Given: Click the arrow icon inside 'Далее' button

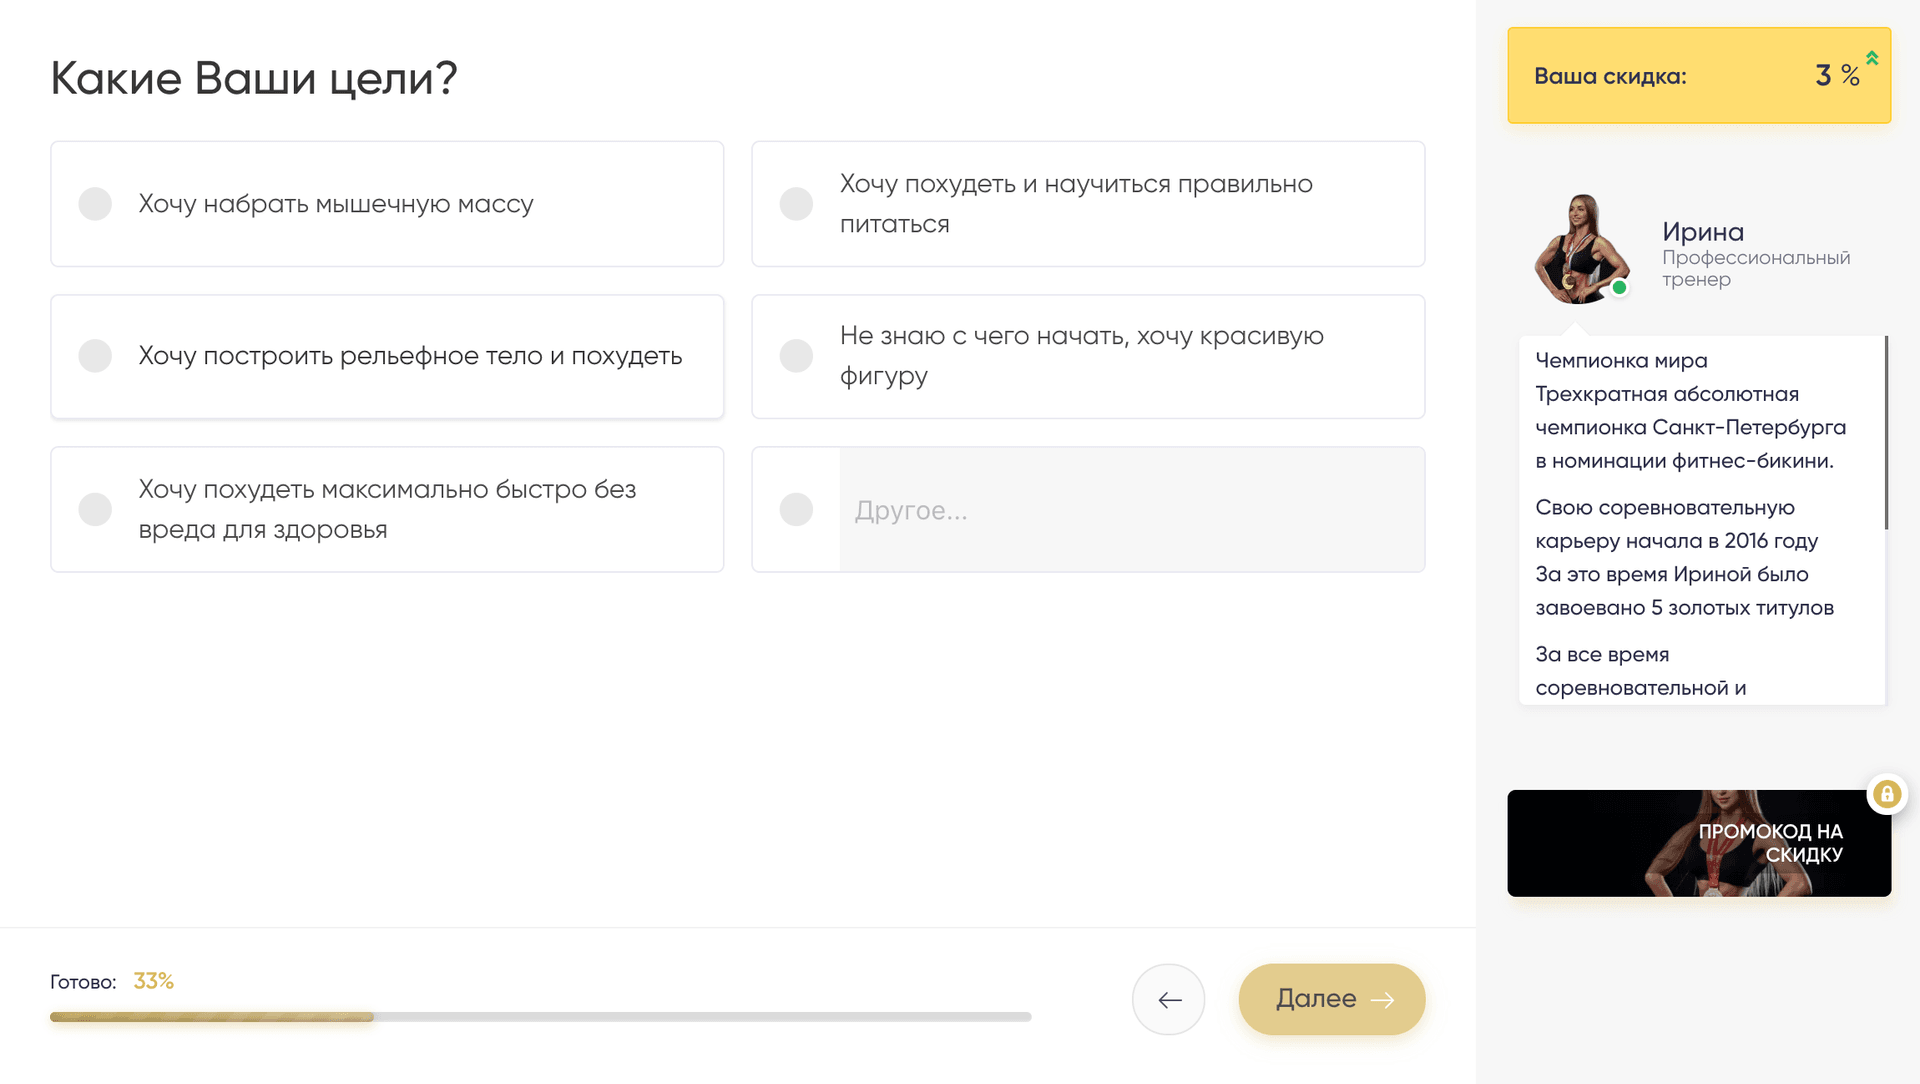Looking at the screenshot, I should 1383,999.
